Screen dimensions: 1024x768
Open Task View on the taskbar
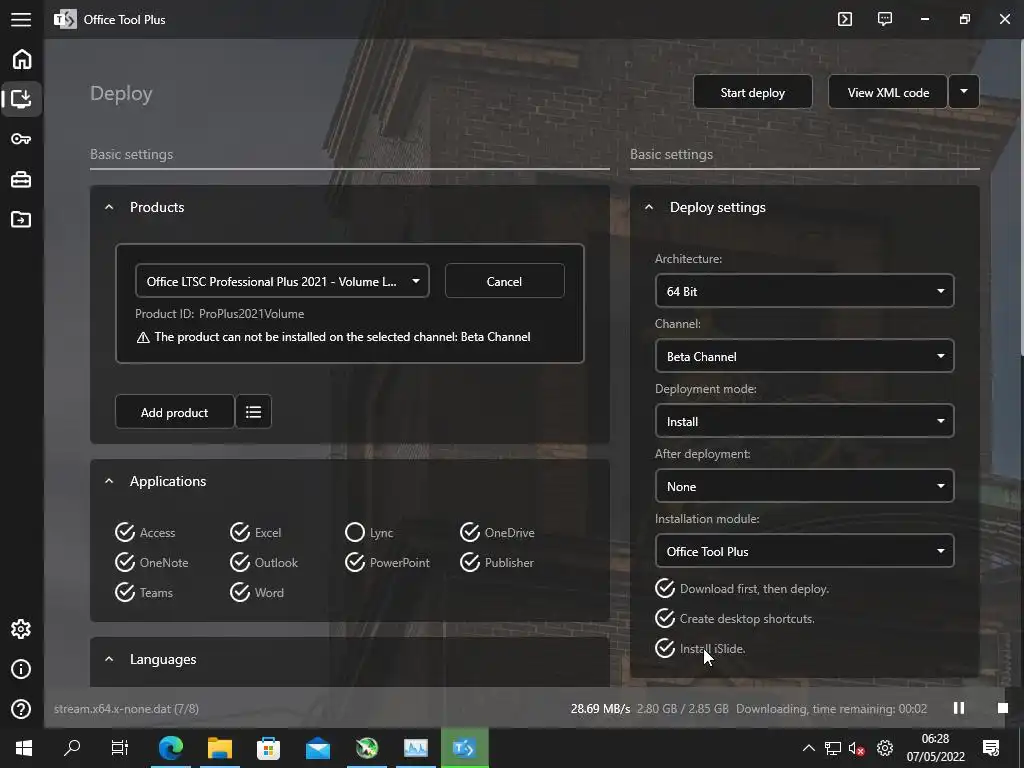tap(120, 748)
